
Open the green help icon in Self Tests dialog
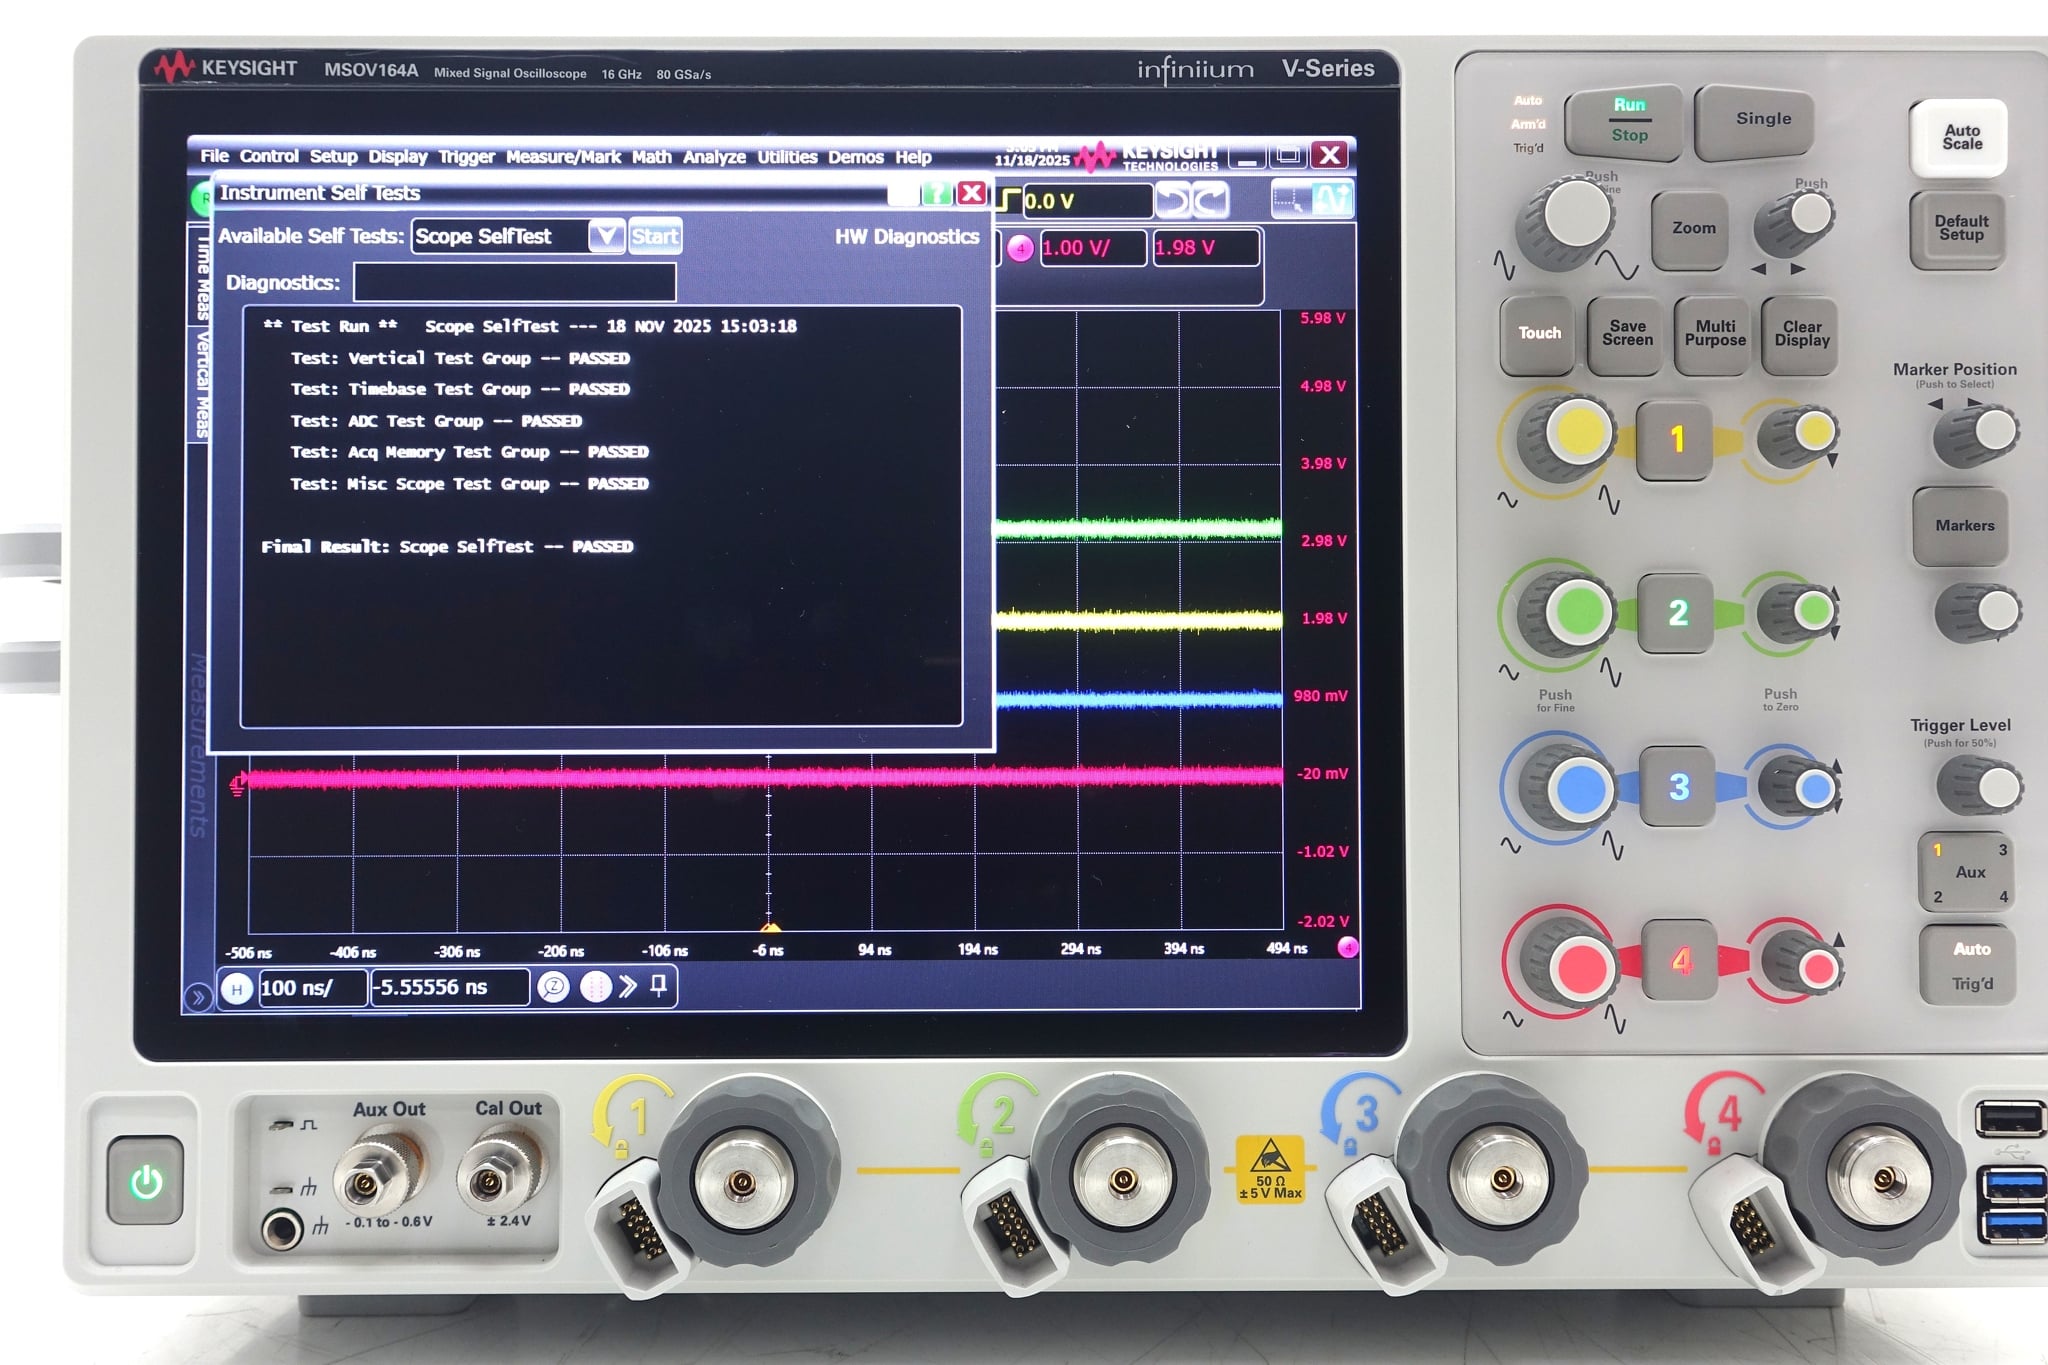click(x=936, y=193)
